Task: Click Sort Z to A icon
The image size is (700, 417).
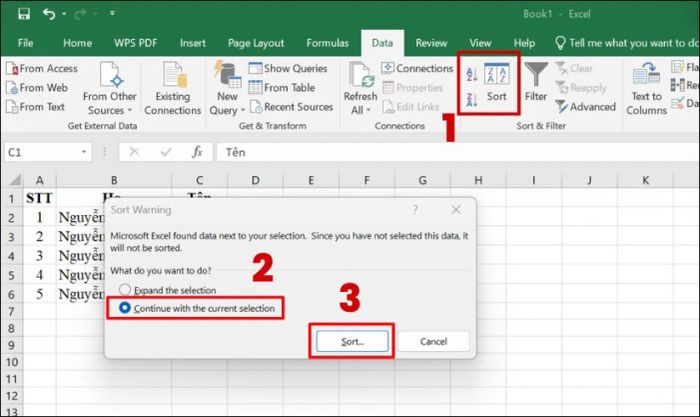Action: [x=472, y=100]
